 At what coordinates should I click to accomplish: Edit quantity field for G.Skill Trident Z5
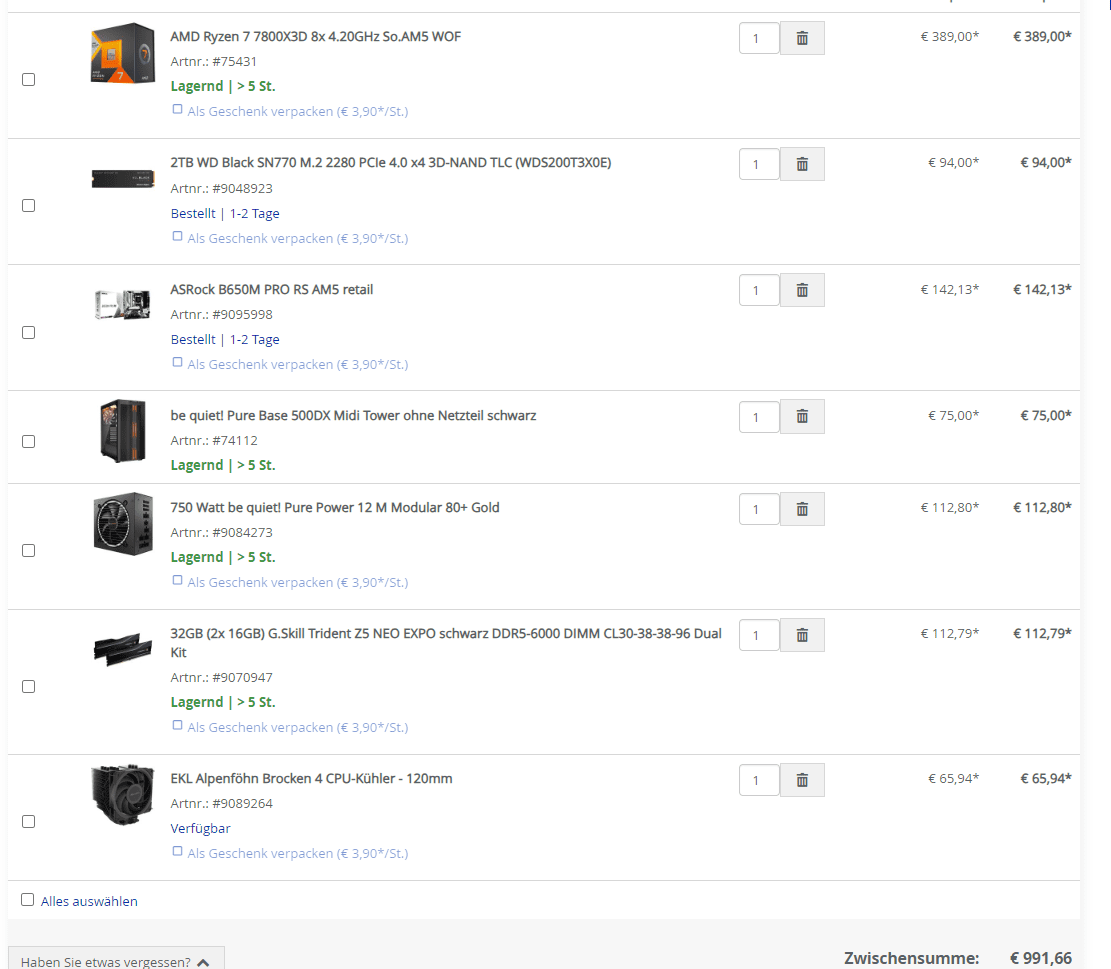(x=759, y=635)
